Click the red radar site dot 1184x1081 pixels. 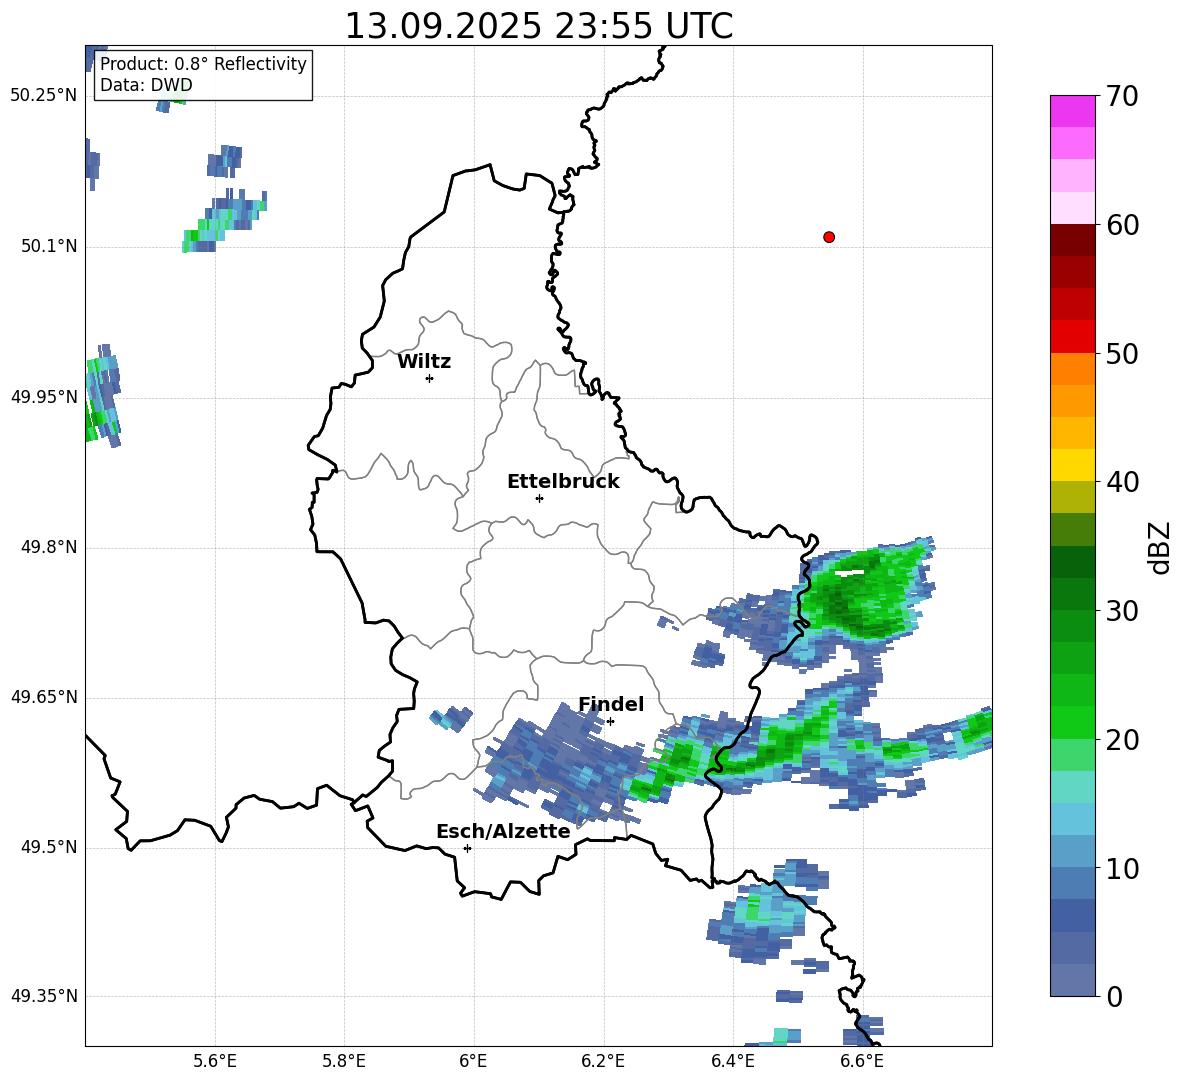829,237
